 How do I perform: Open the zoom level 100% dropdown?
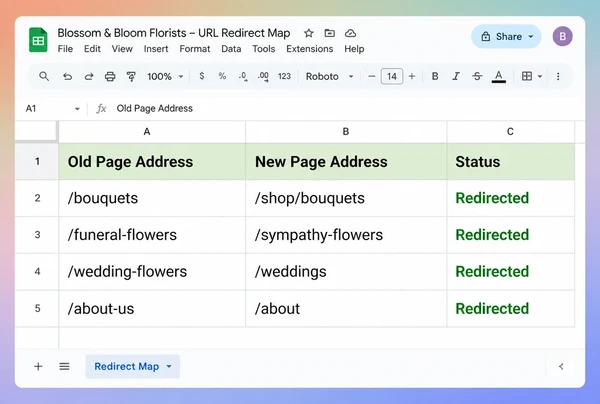pos(165,77)
